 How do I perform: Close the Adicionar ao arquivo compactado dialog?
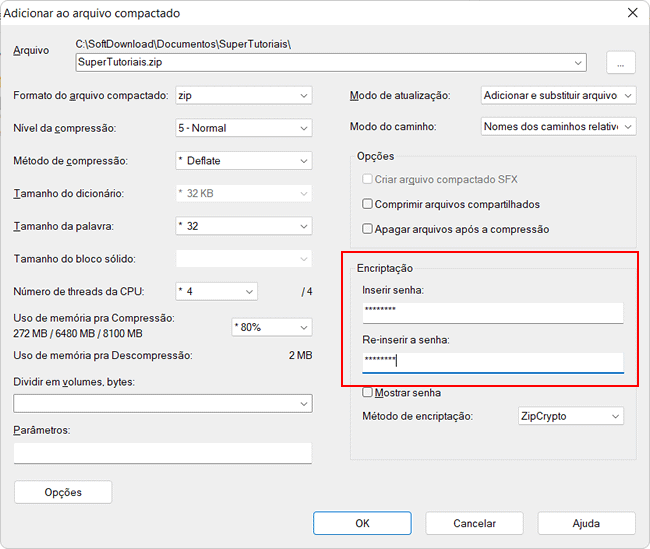[x=631, y=13]
